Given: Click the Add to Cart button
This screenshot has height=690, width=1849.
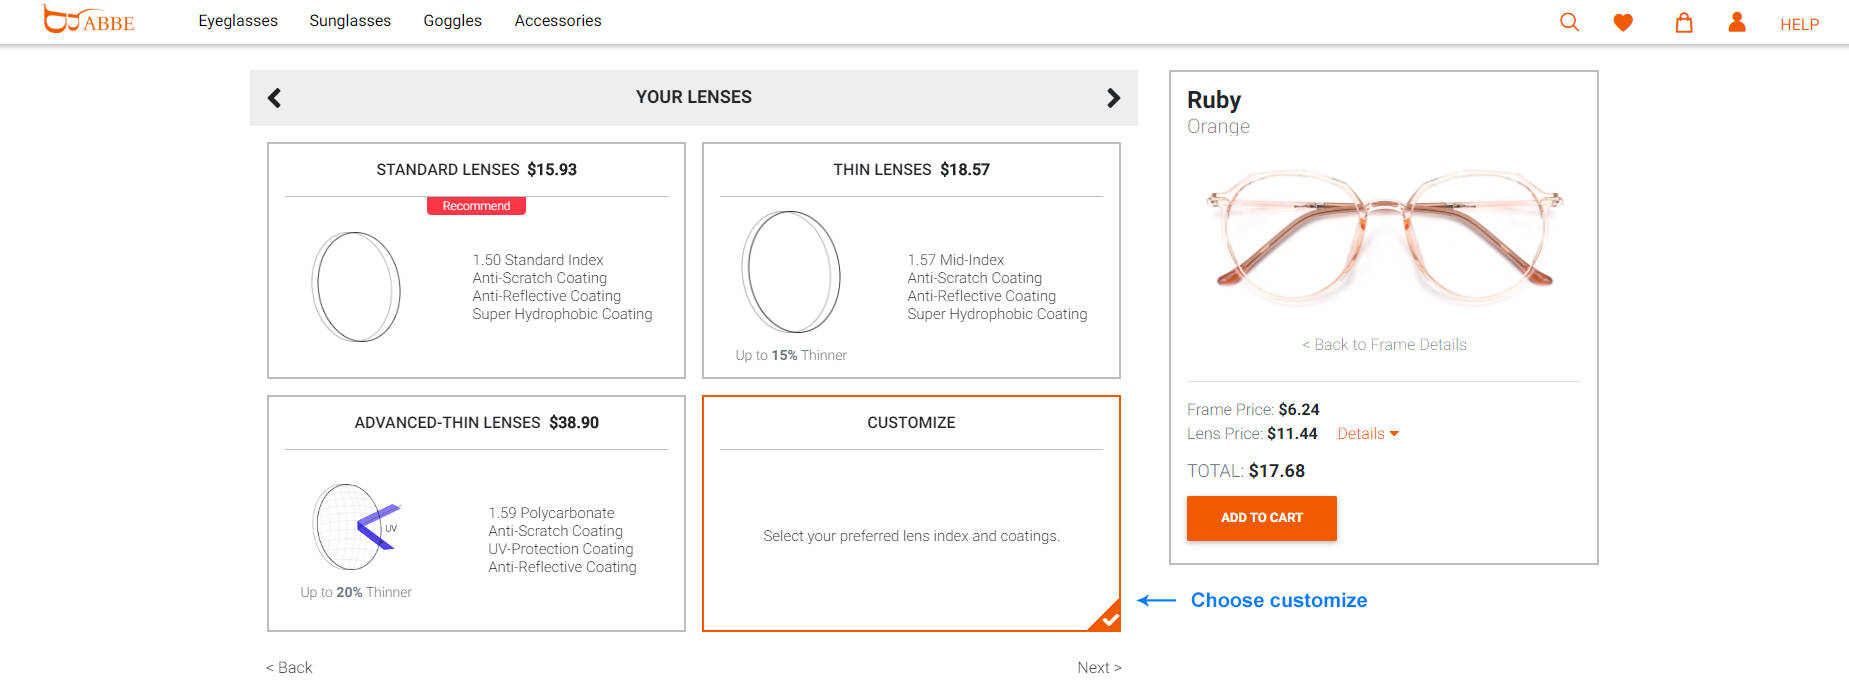Looking at the screenshot, I should click(x=1261, y=518).
